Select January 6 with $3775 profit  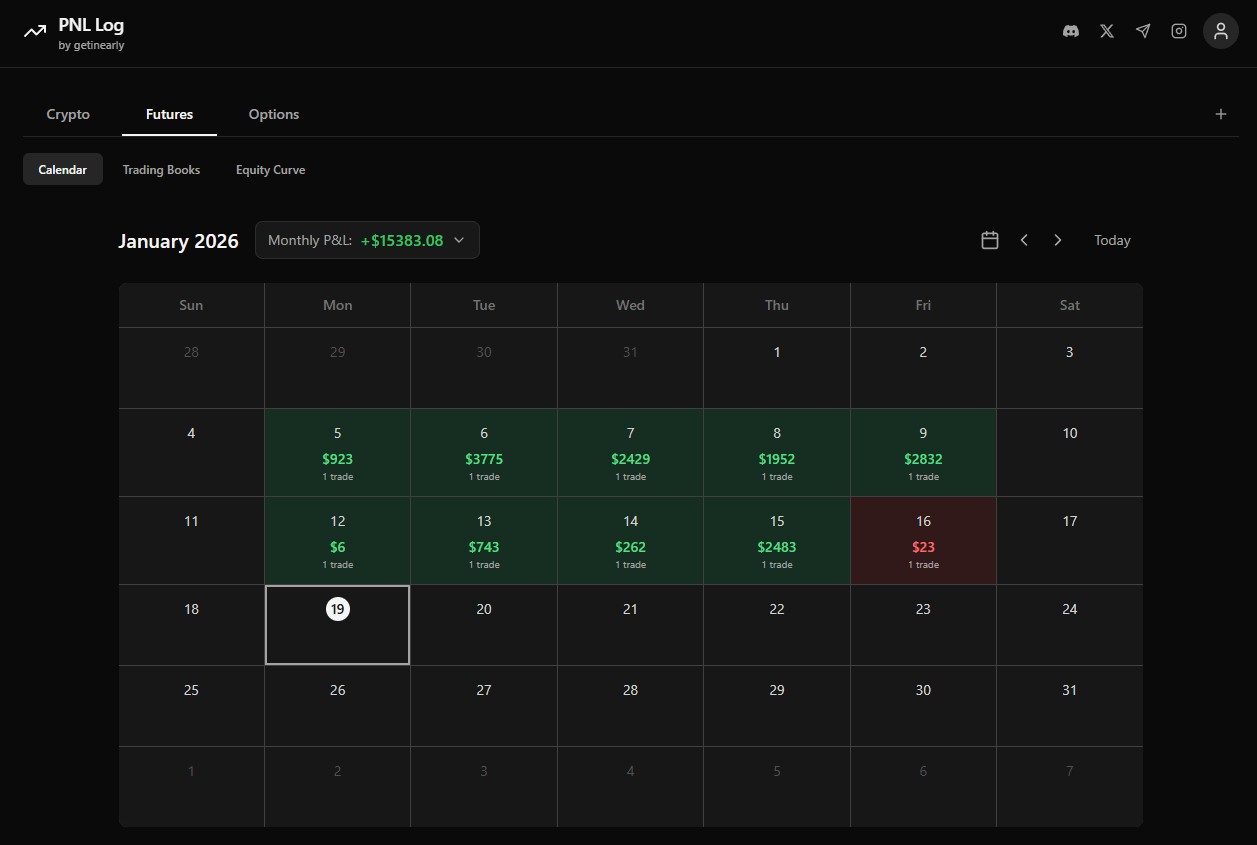(x=484, y=453)
